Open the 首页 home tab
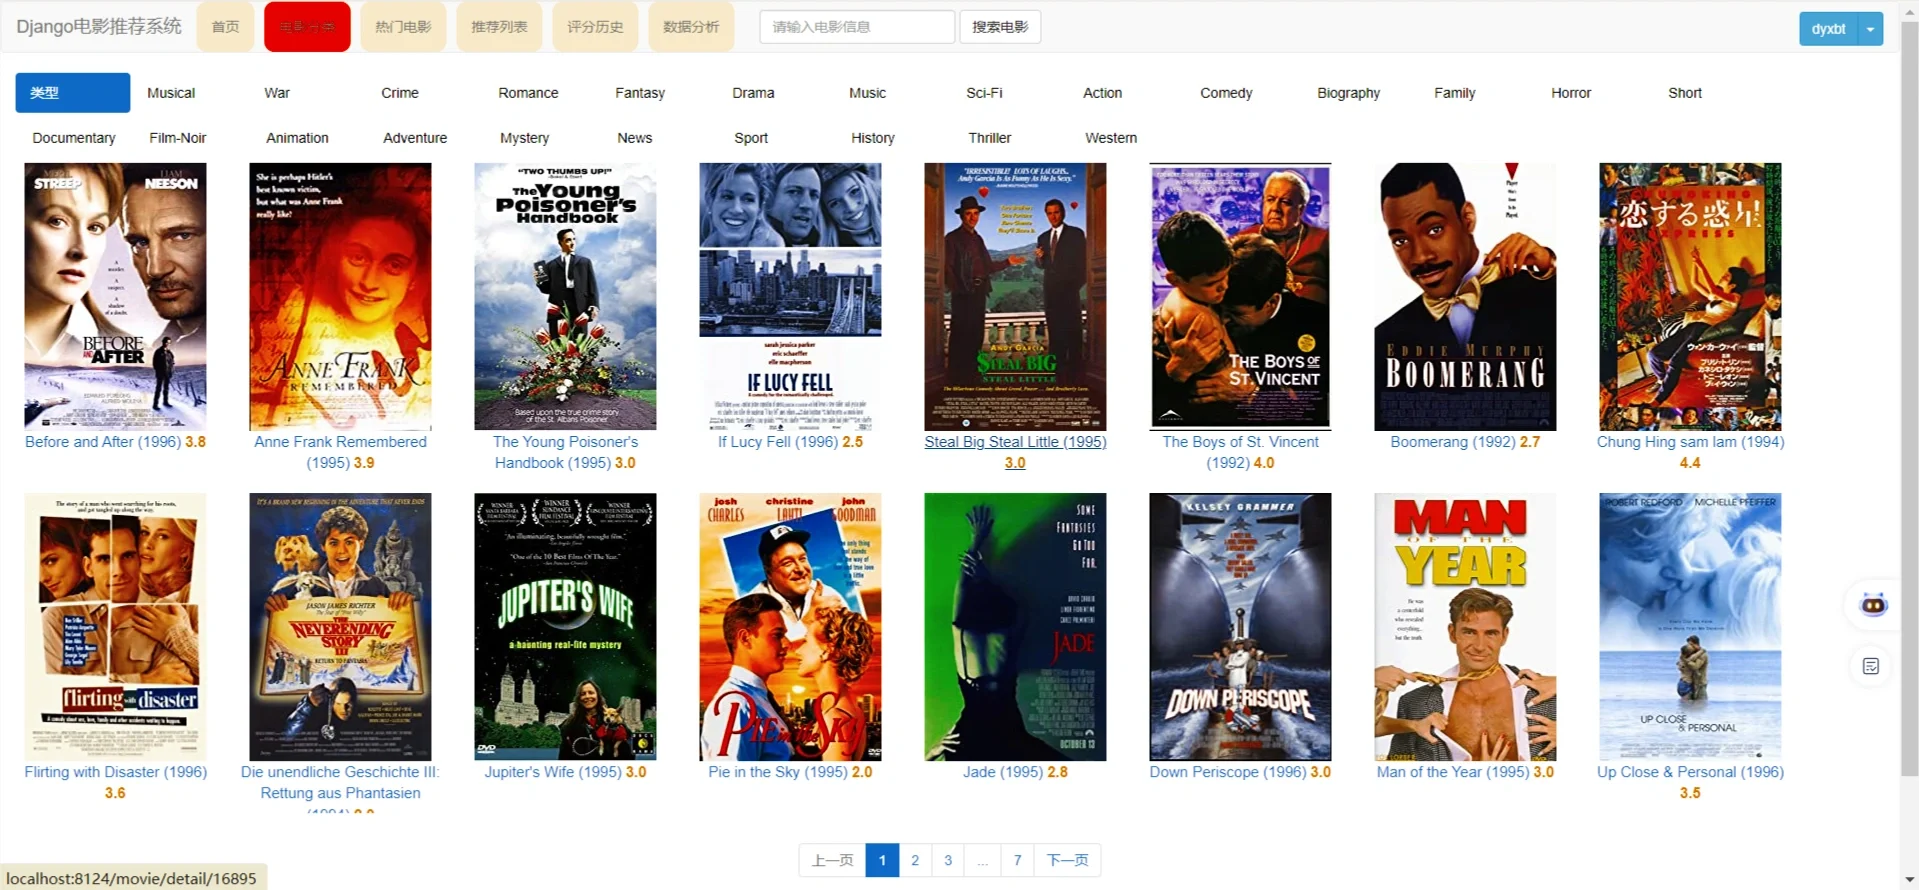The image size is (1919, 890). (225, 26)
